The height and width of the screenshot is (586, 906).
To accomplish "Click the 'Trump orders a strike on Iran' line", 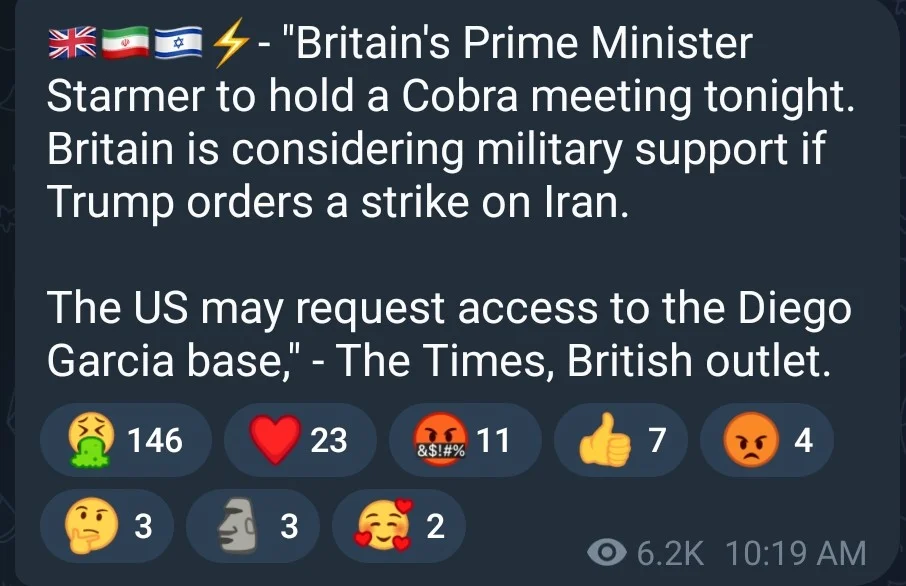I will point(337,202).
